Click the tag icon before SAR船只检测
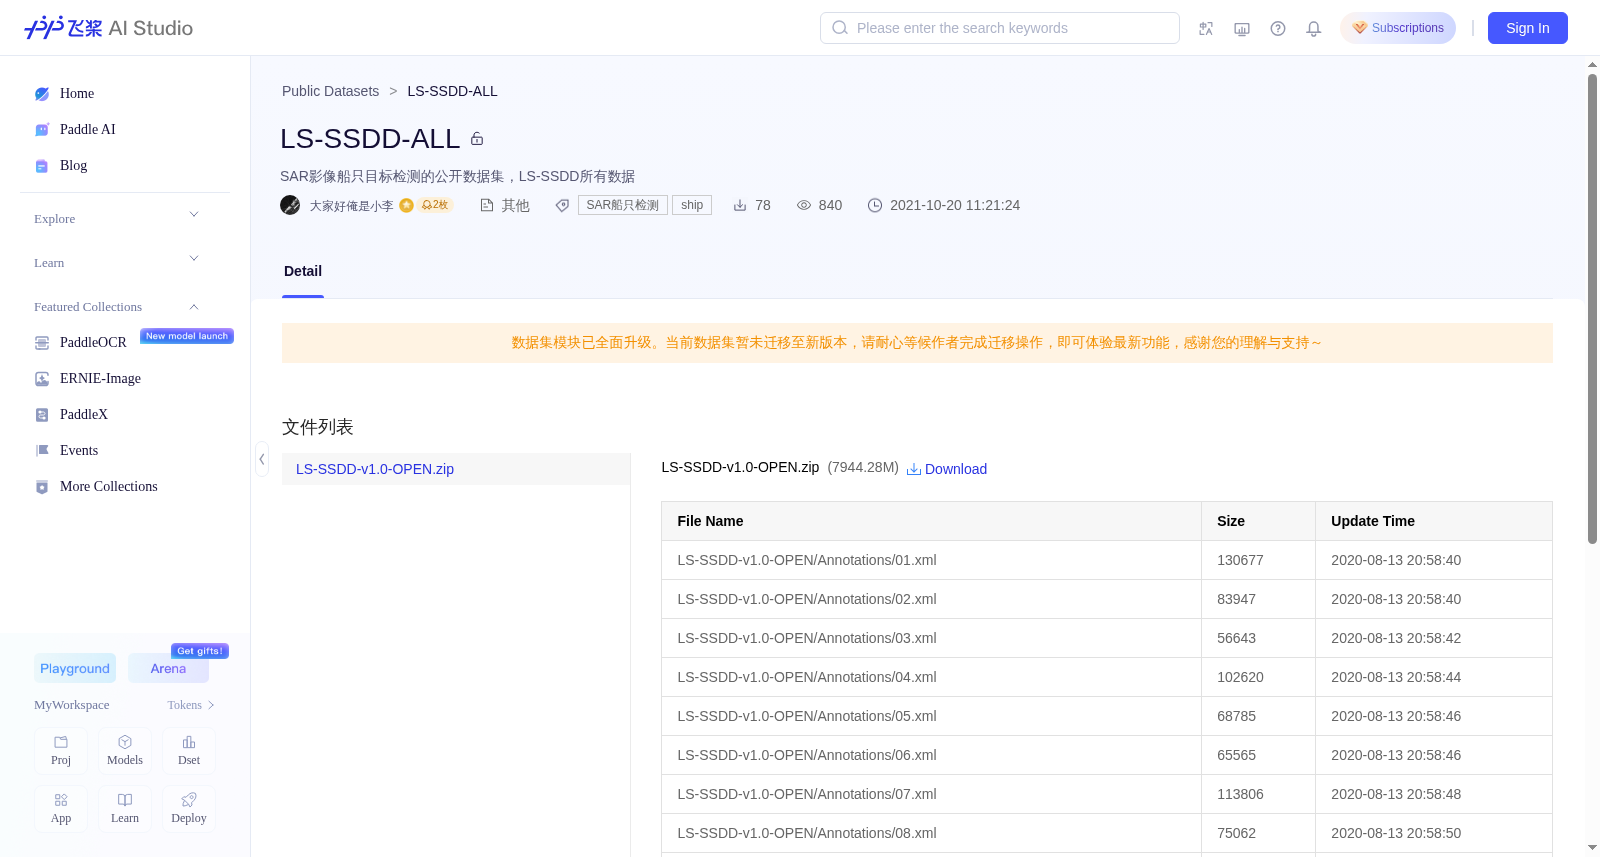Screen dimensions: 1600x857 pos(563,205)
